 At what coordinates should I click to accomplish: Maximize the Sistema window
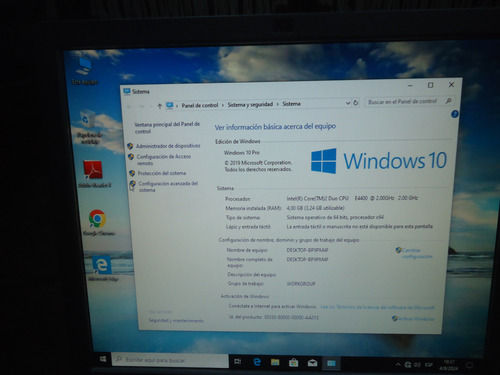point(430,85)
